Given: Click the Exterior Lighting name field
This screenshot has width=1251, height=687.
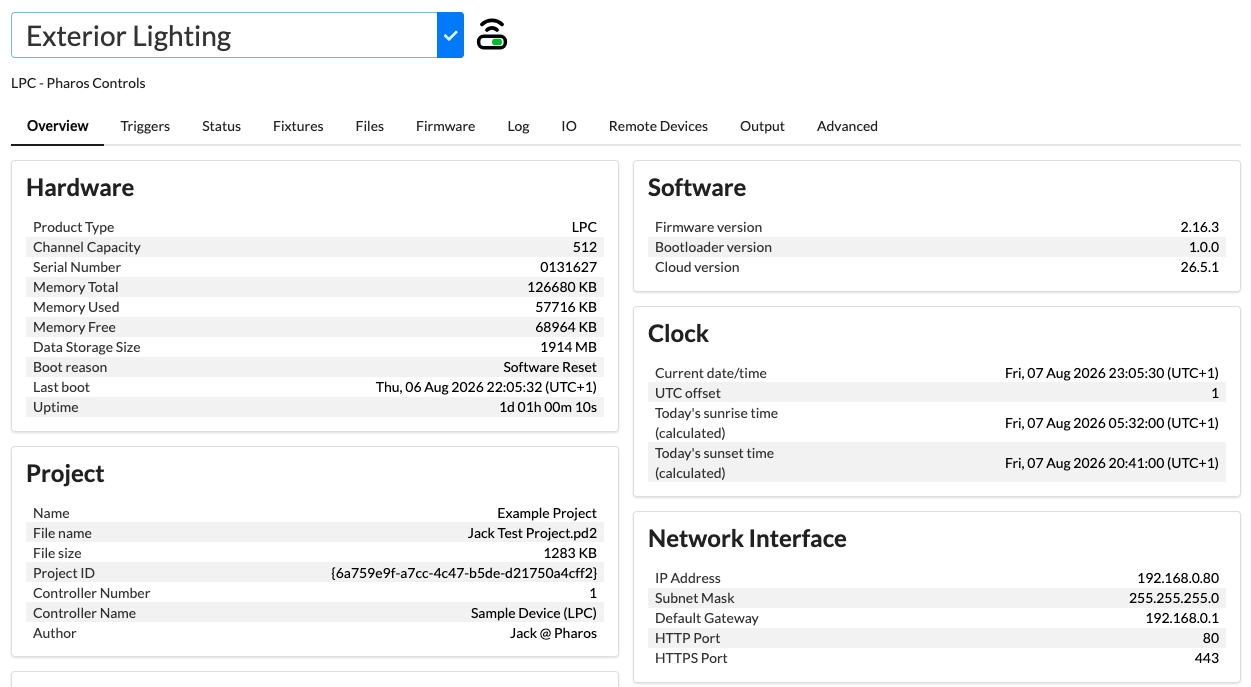Looking at the screenshot, I should [224, 35].
